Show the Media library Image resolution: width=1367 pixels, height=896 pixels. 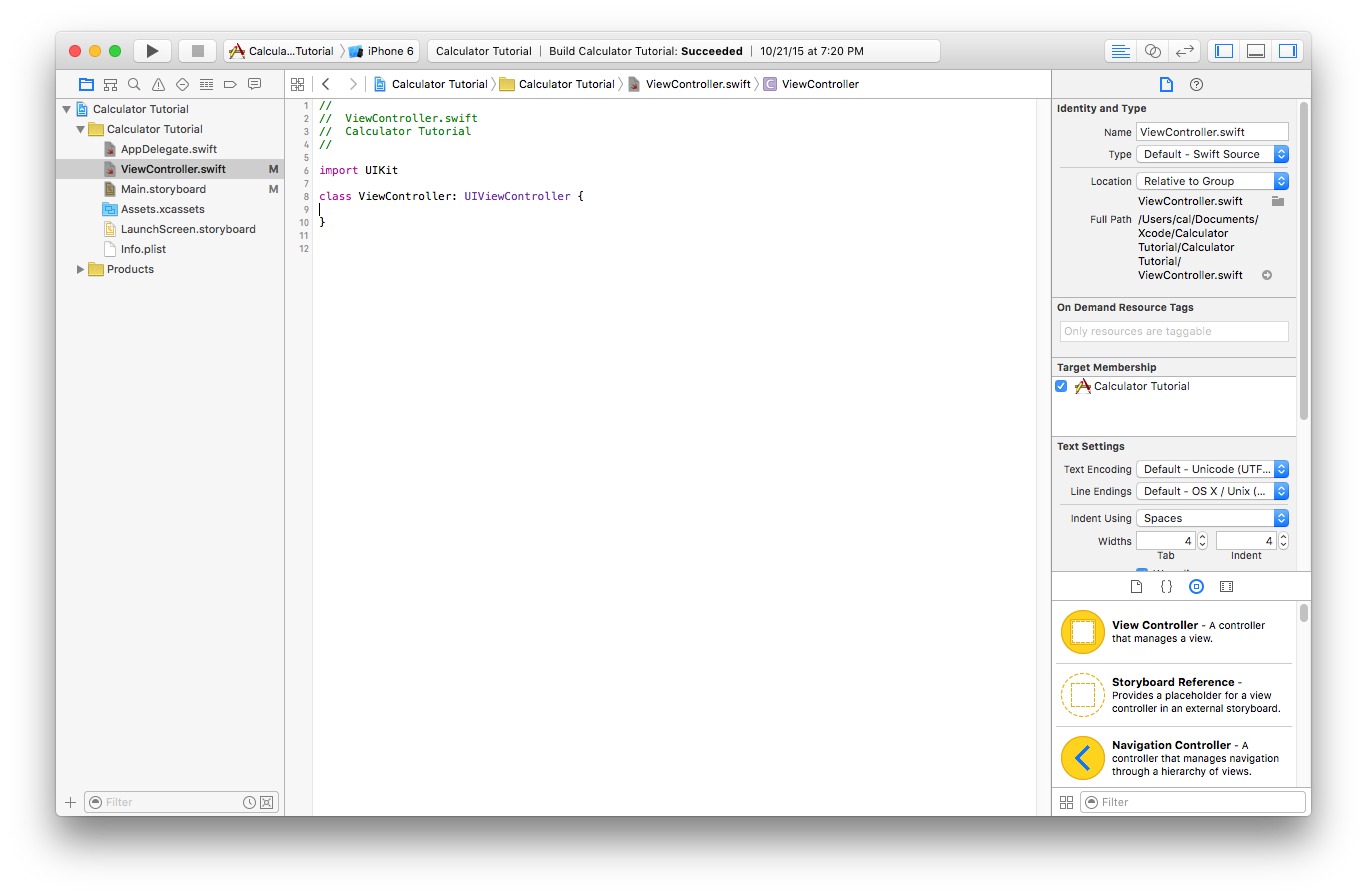tap(1226, 587)
